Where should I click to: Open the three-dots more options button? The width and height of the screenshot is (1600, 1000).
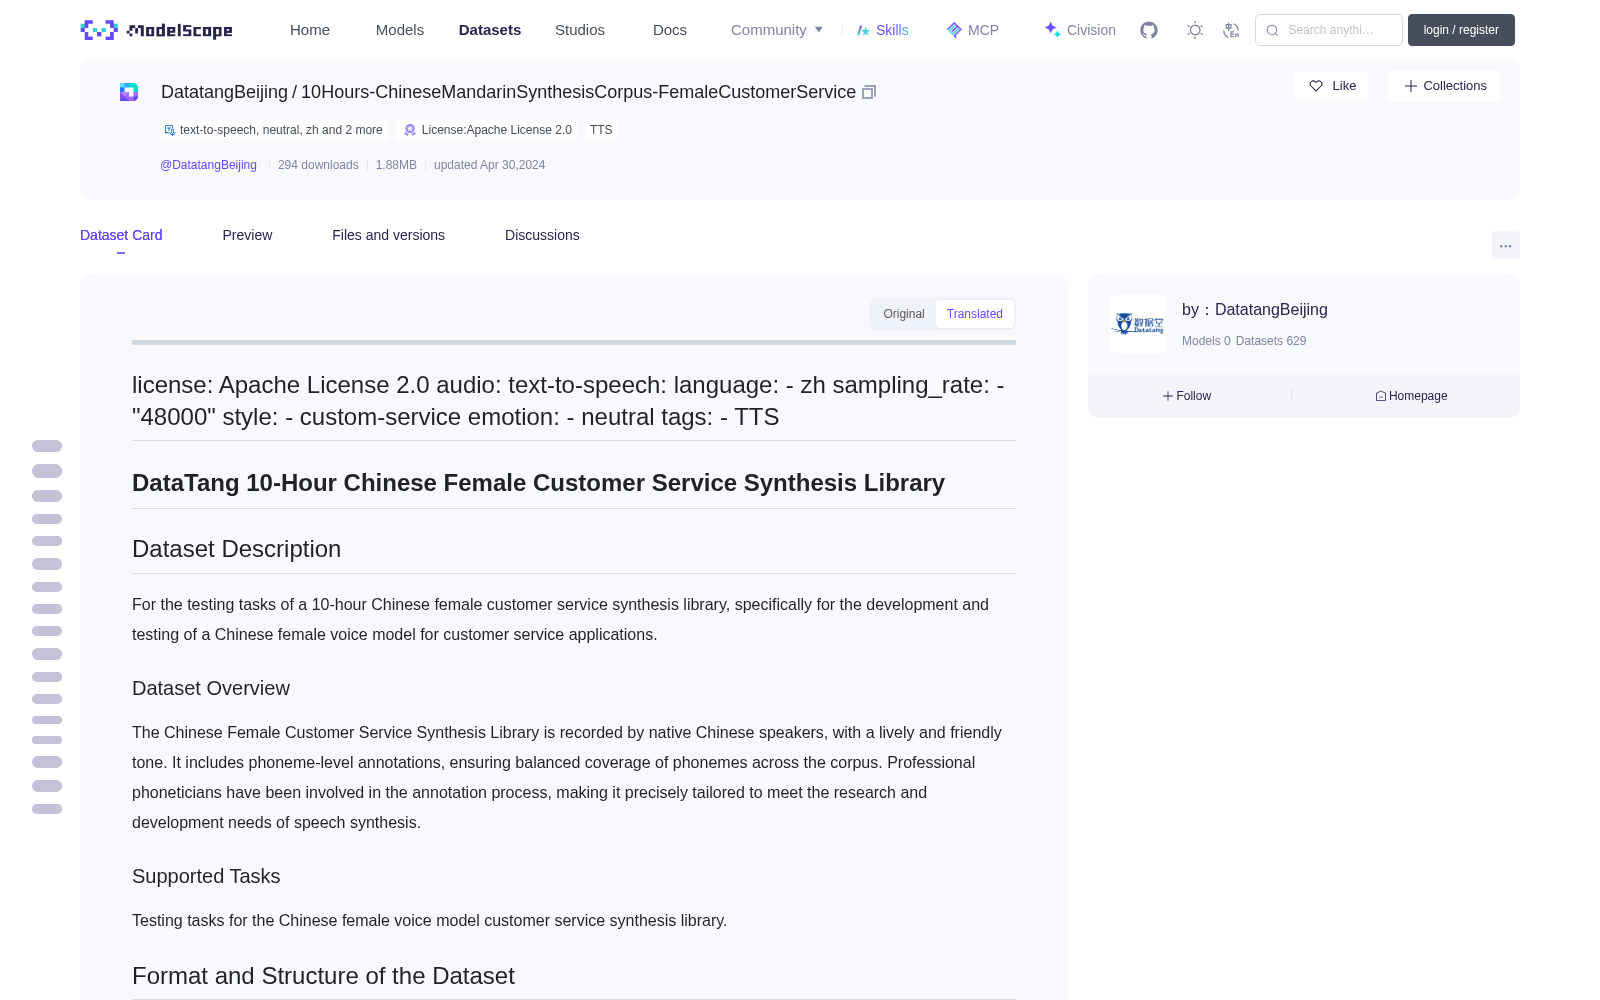(x=1505, y=245)
